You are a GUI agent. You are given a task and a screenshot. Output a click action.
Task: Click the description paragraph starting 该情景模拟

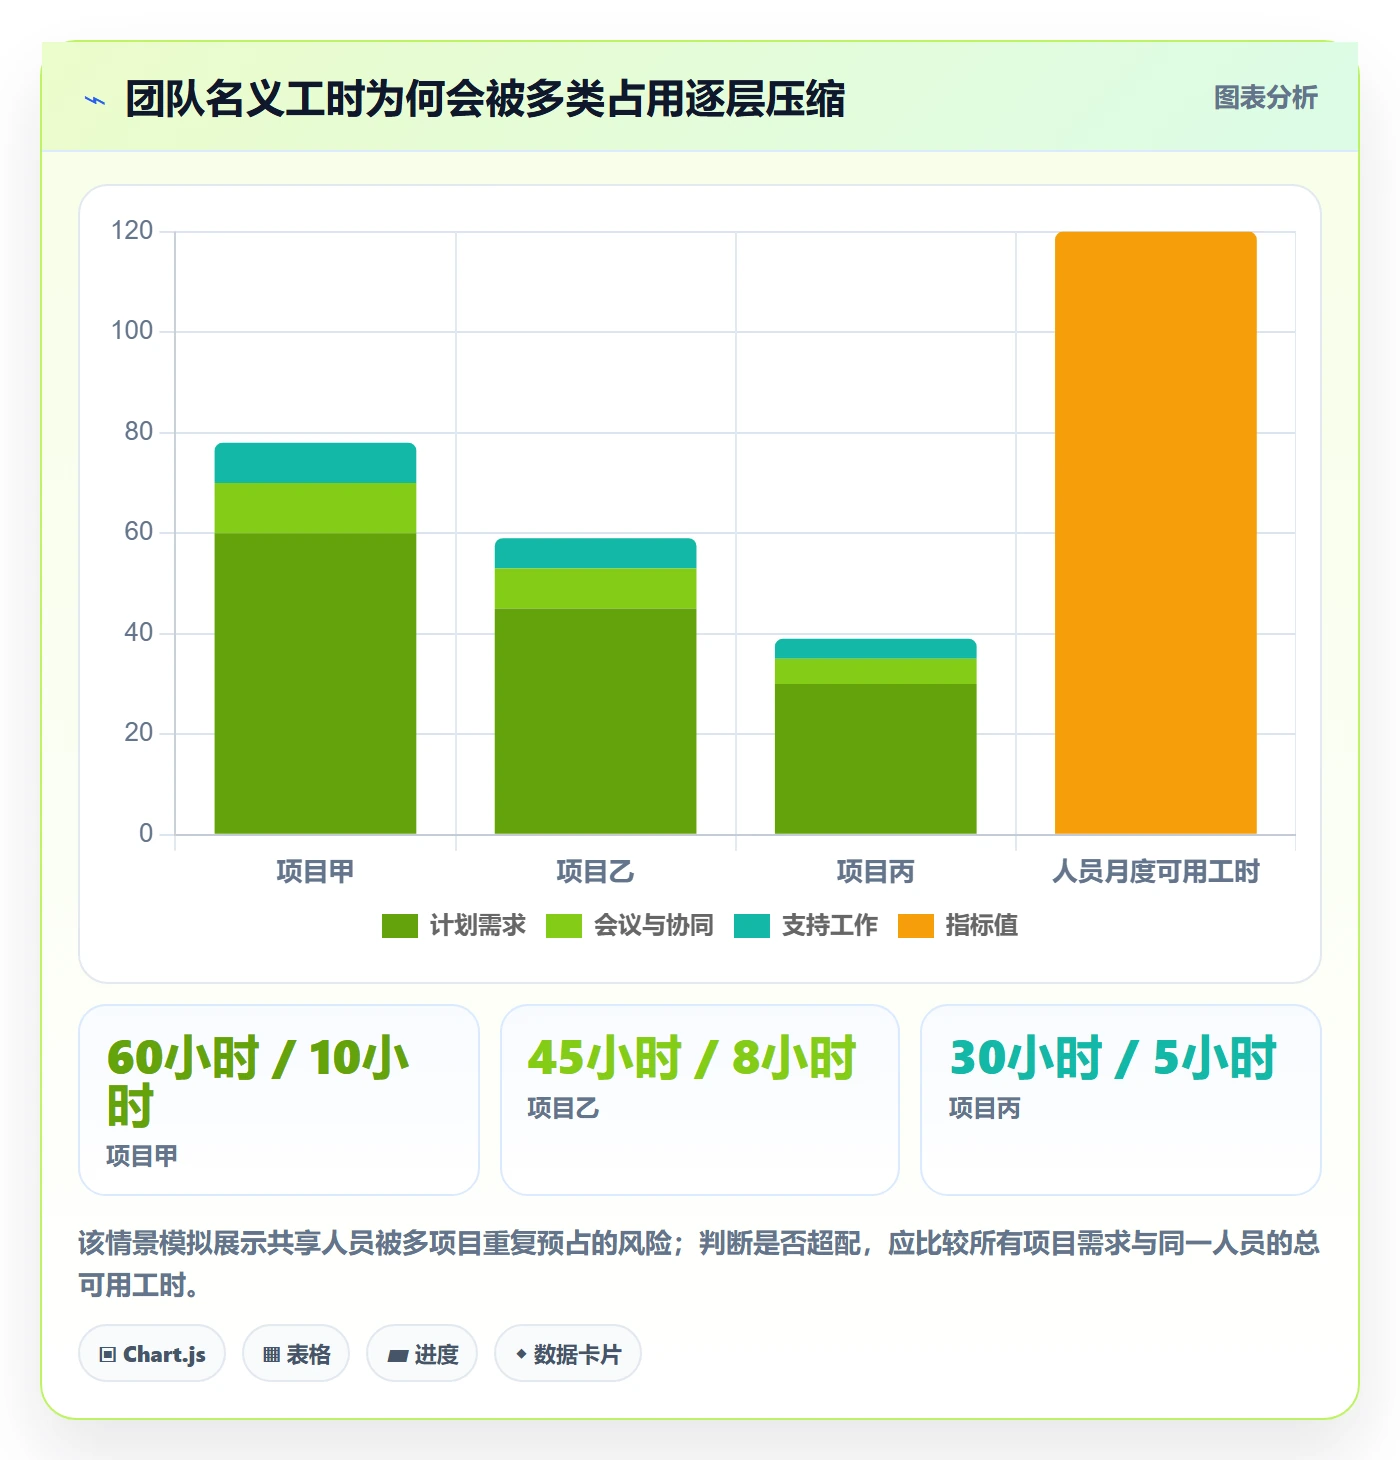tap(699, 1264)
